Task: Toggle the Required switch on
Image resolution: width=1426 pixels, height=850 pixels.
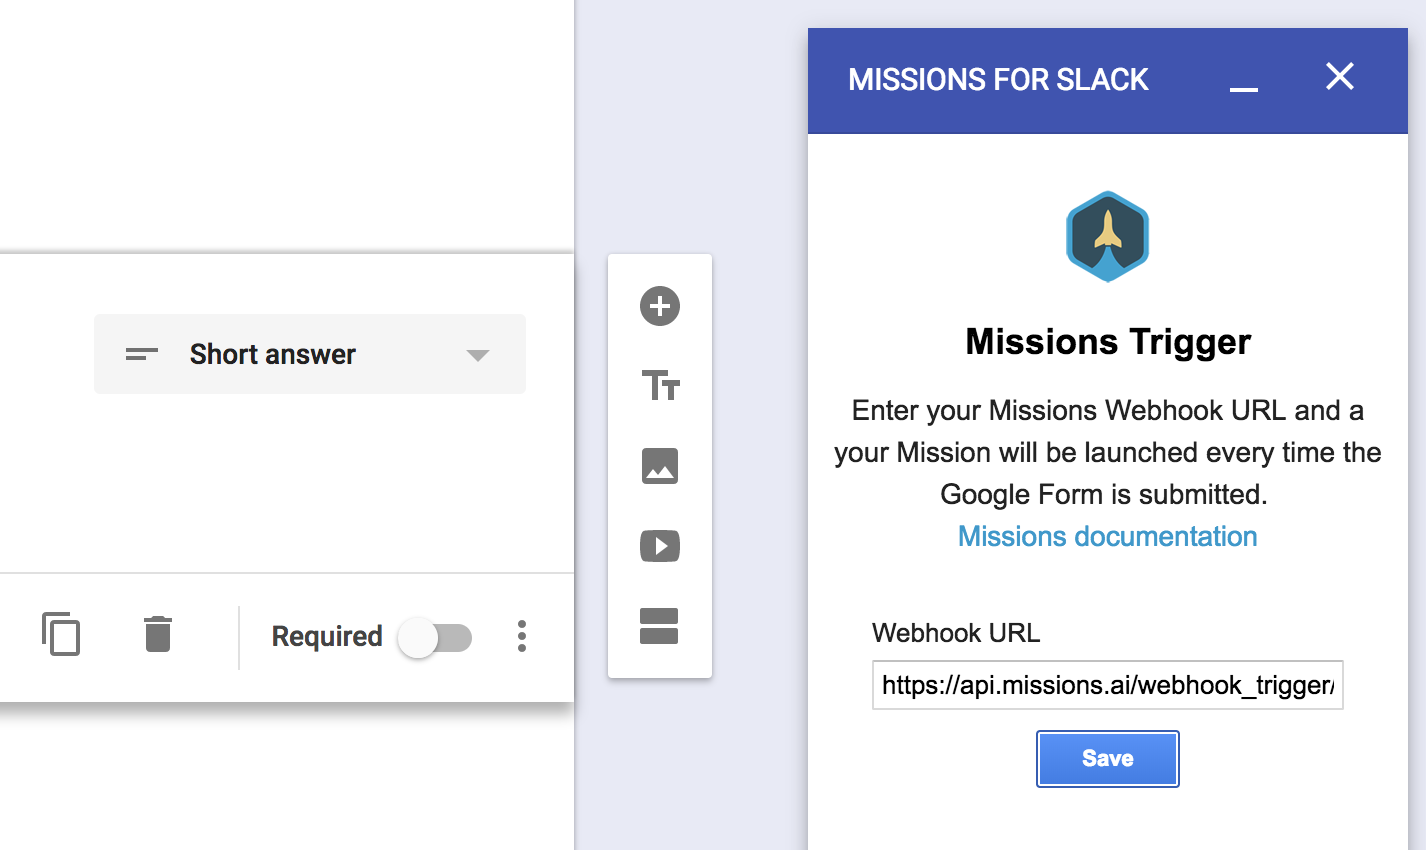Action: (x=435, y=637)
